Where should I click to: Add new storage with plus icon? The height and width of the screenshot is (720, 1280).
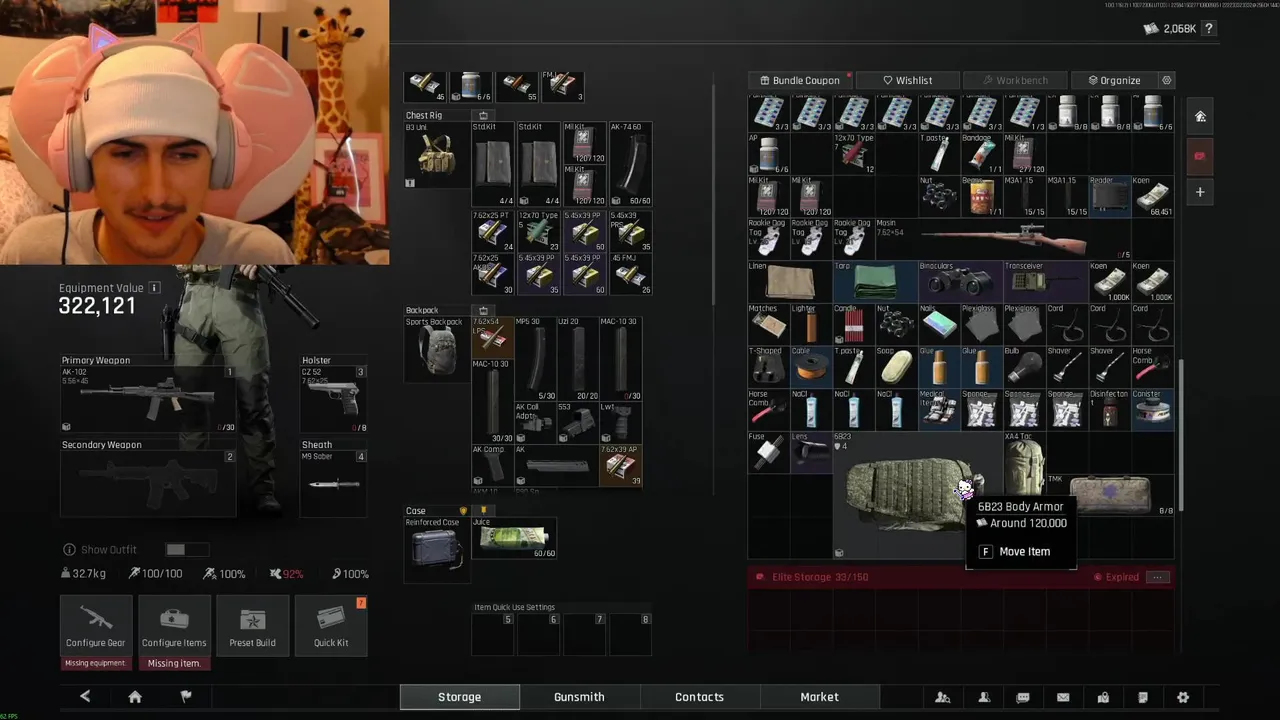1200,192
